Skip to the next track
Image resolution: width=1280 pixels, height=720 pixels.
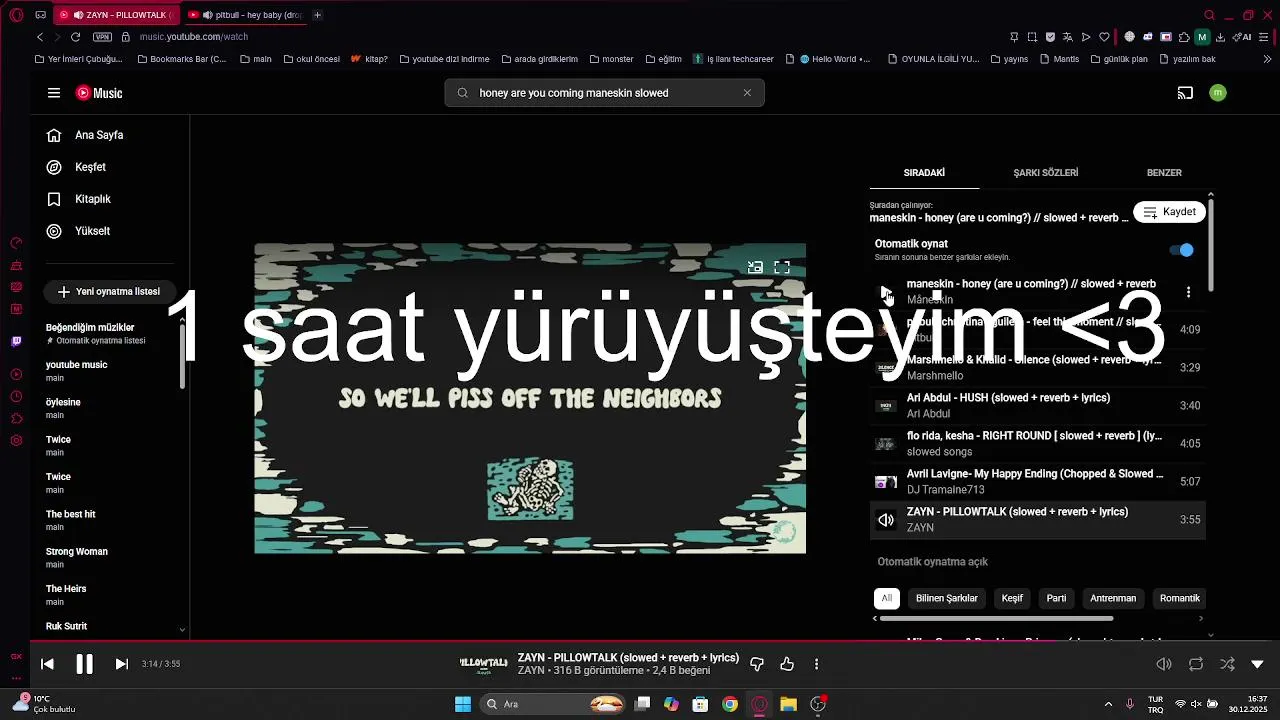click(x=121, y=664)
